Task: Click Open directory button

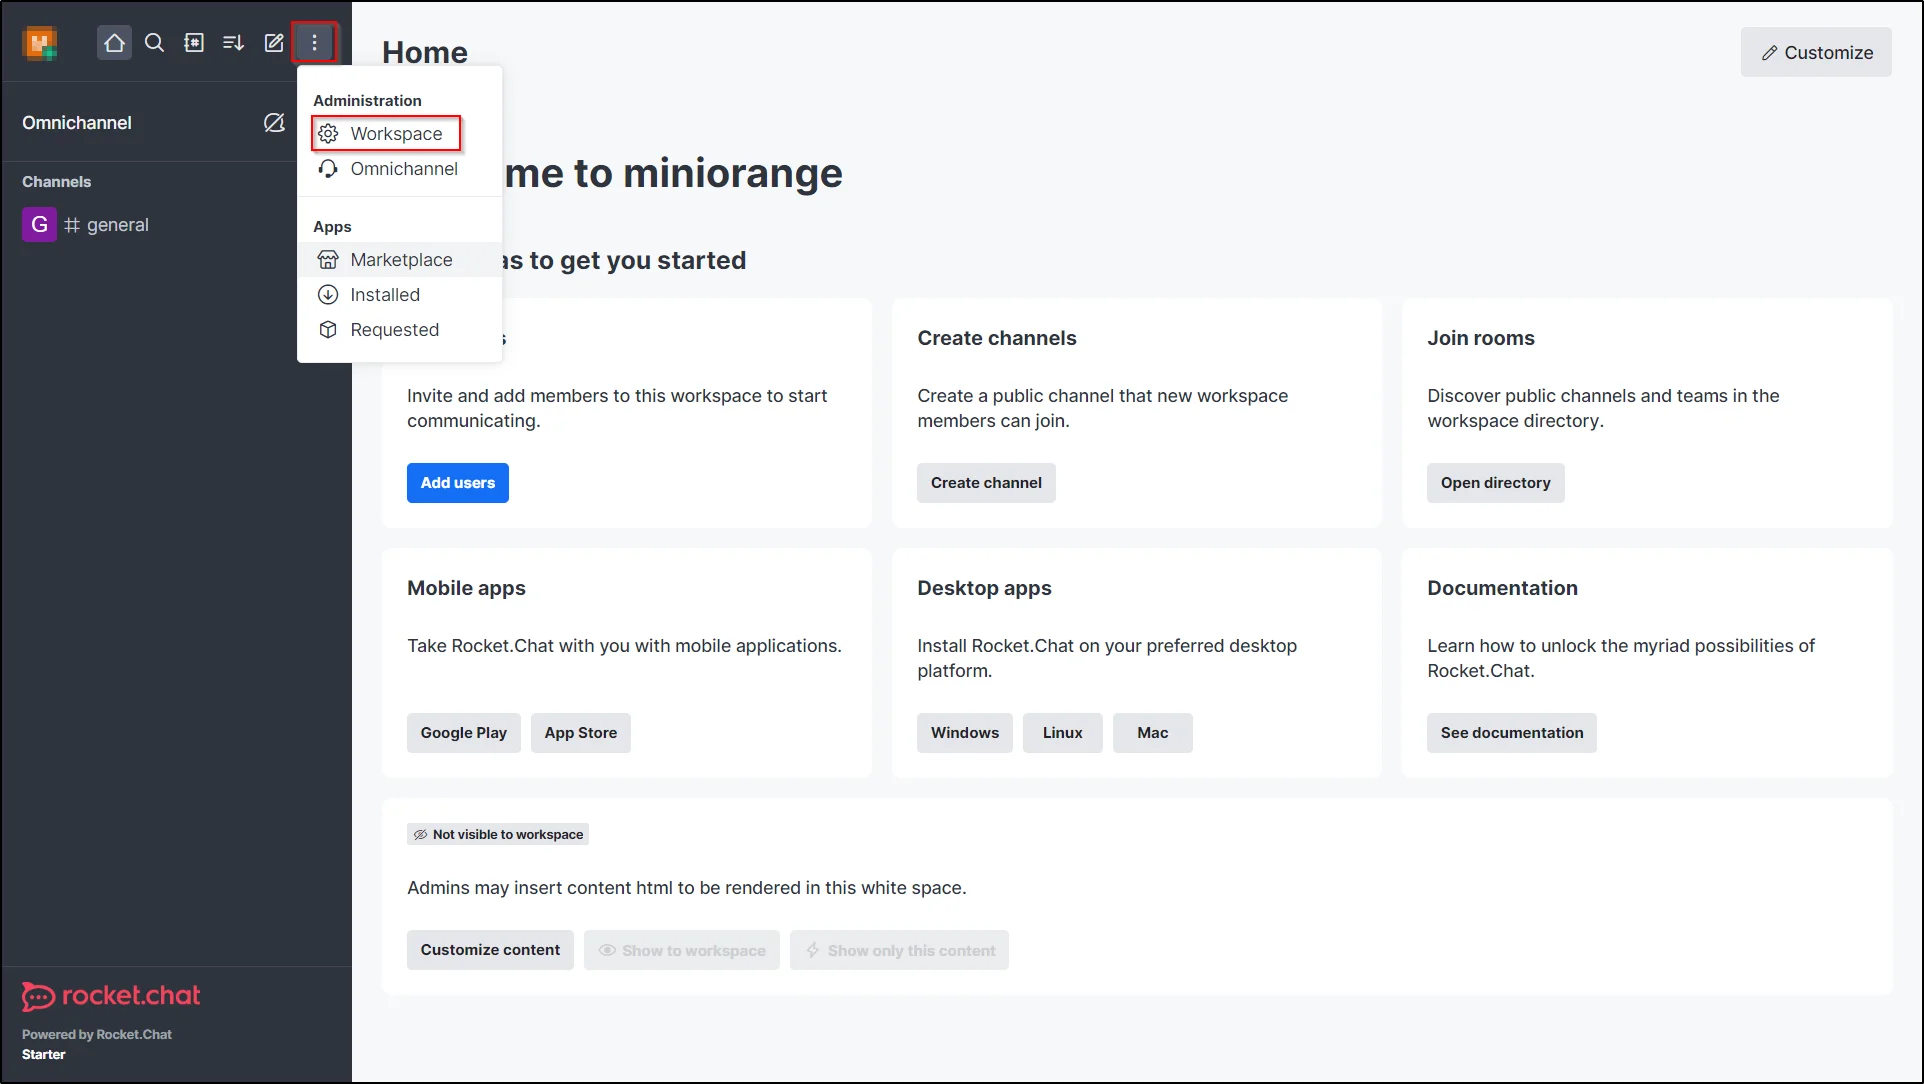Action: pyautogui.click(x=1495, y=483)
